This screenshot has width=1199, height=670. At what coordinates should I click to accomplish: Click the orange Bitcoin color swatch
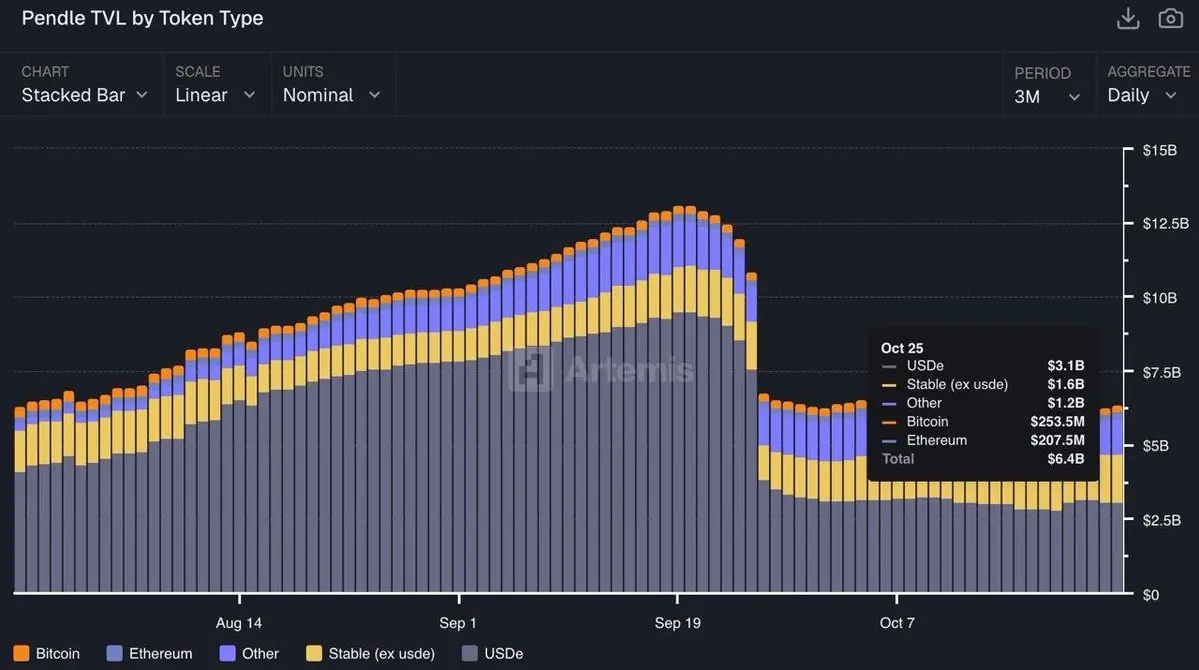click(22, 653)
